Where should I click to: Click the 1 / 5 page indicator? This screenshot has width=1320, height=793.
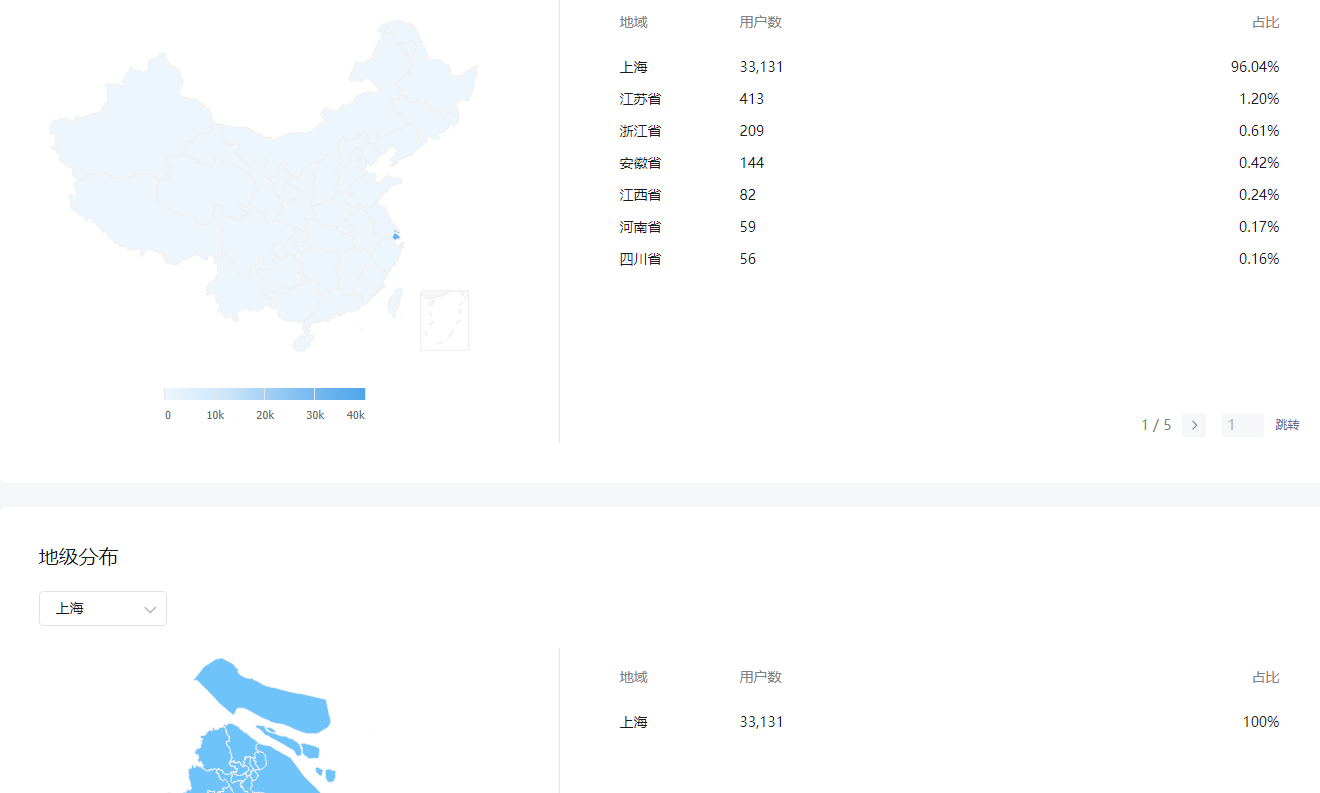click(x=1156, y=425)
